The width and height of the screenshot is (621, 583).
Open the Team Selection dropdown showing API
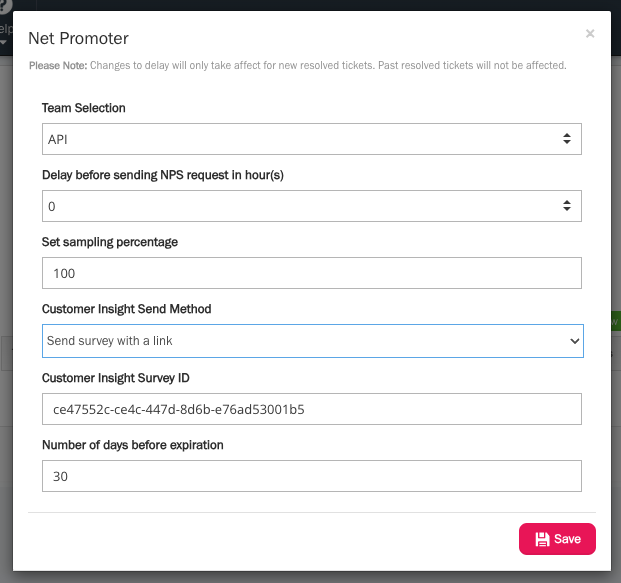[x=300, y=139]
